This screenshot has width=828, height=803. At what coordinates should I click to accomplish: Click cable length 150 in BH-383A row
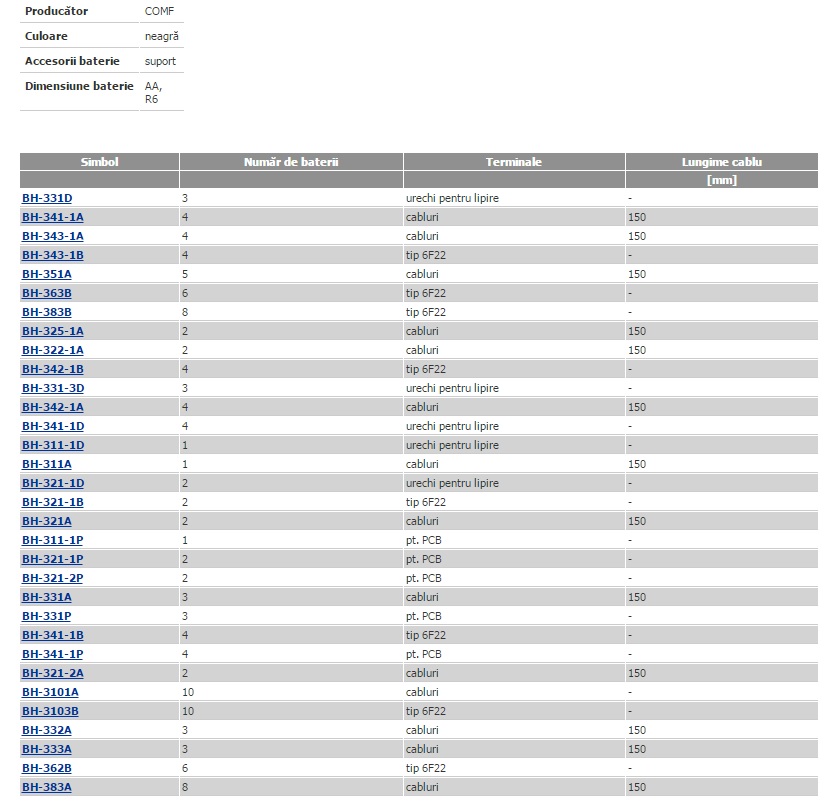pos(637,787)
